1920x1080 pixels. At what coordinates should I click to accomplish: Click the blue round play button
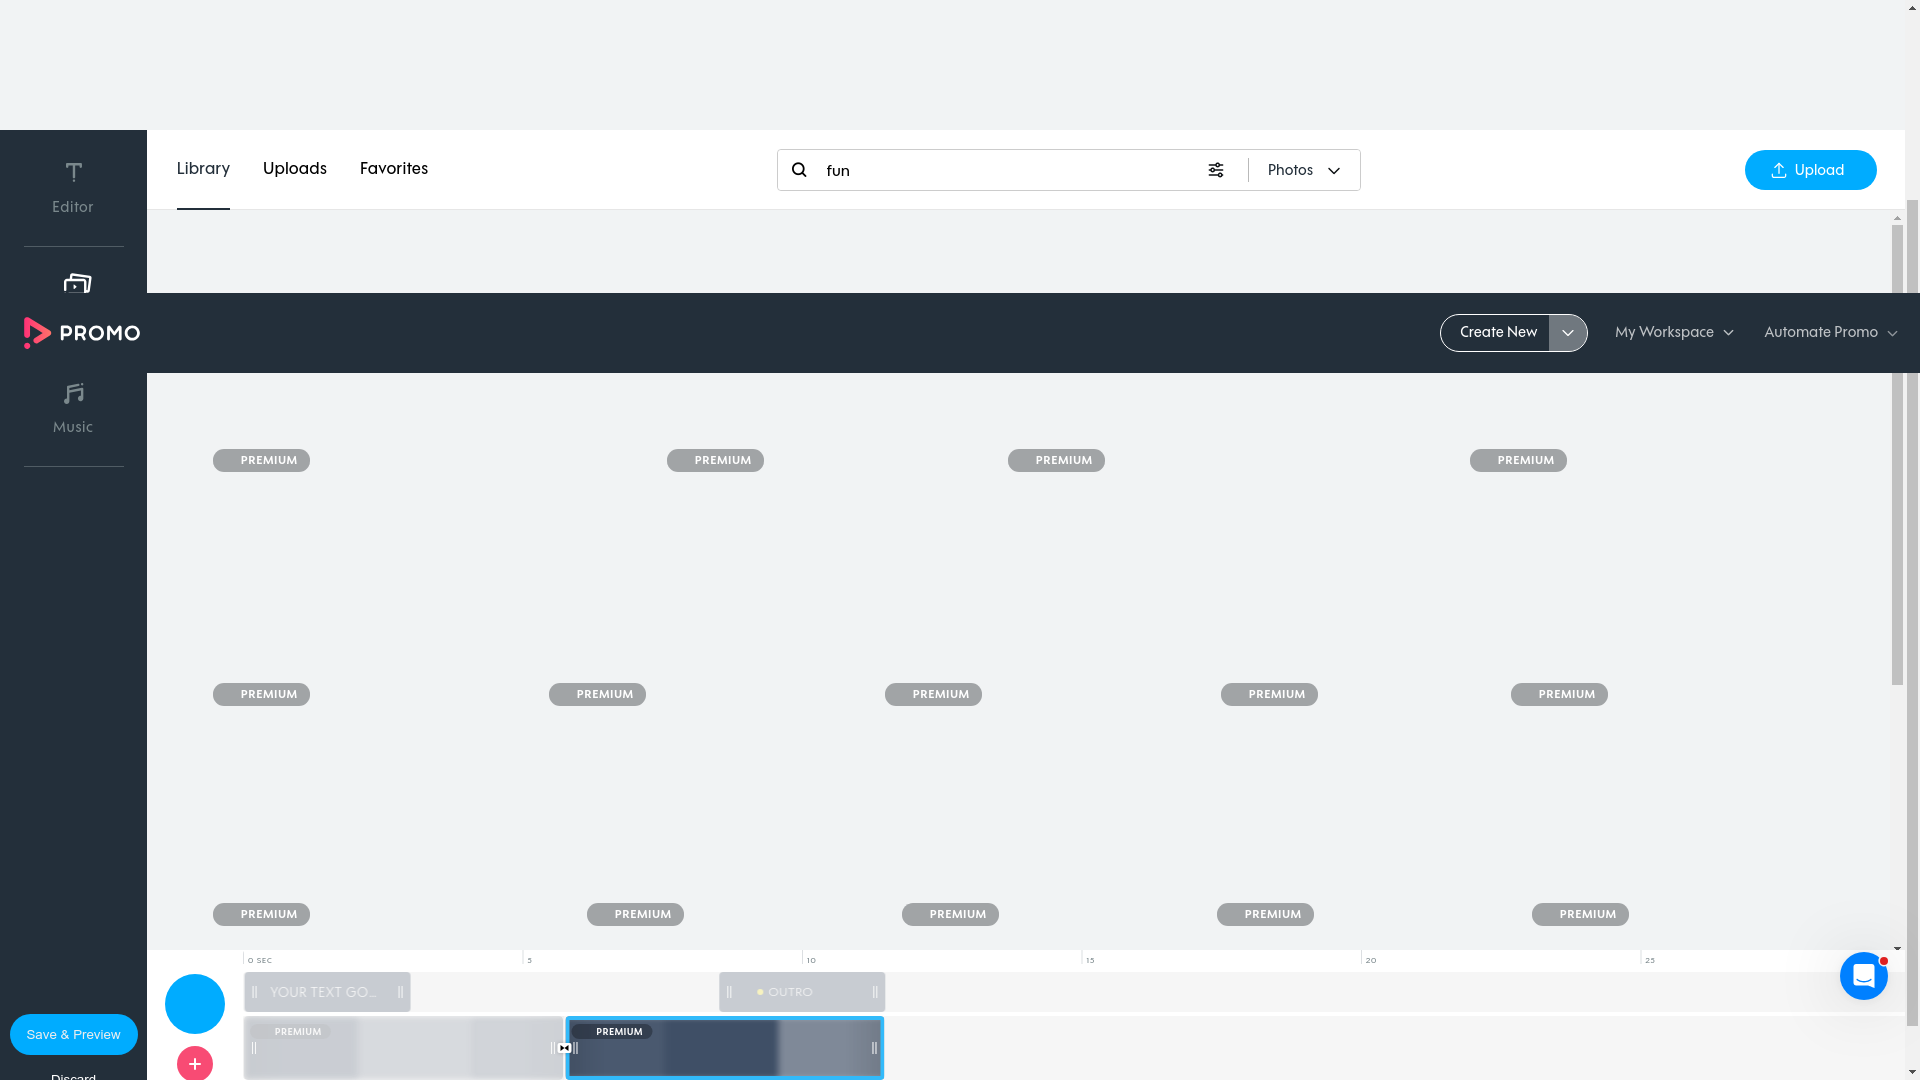pyautogui.click(x=195, y=1004)
